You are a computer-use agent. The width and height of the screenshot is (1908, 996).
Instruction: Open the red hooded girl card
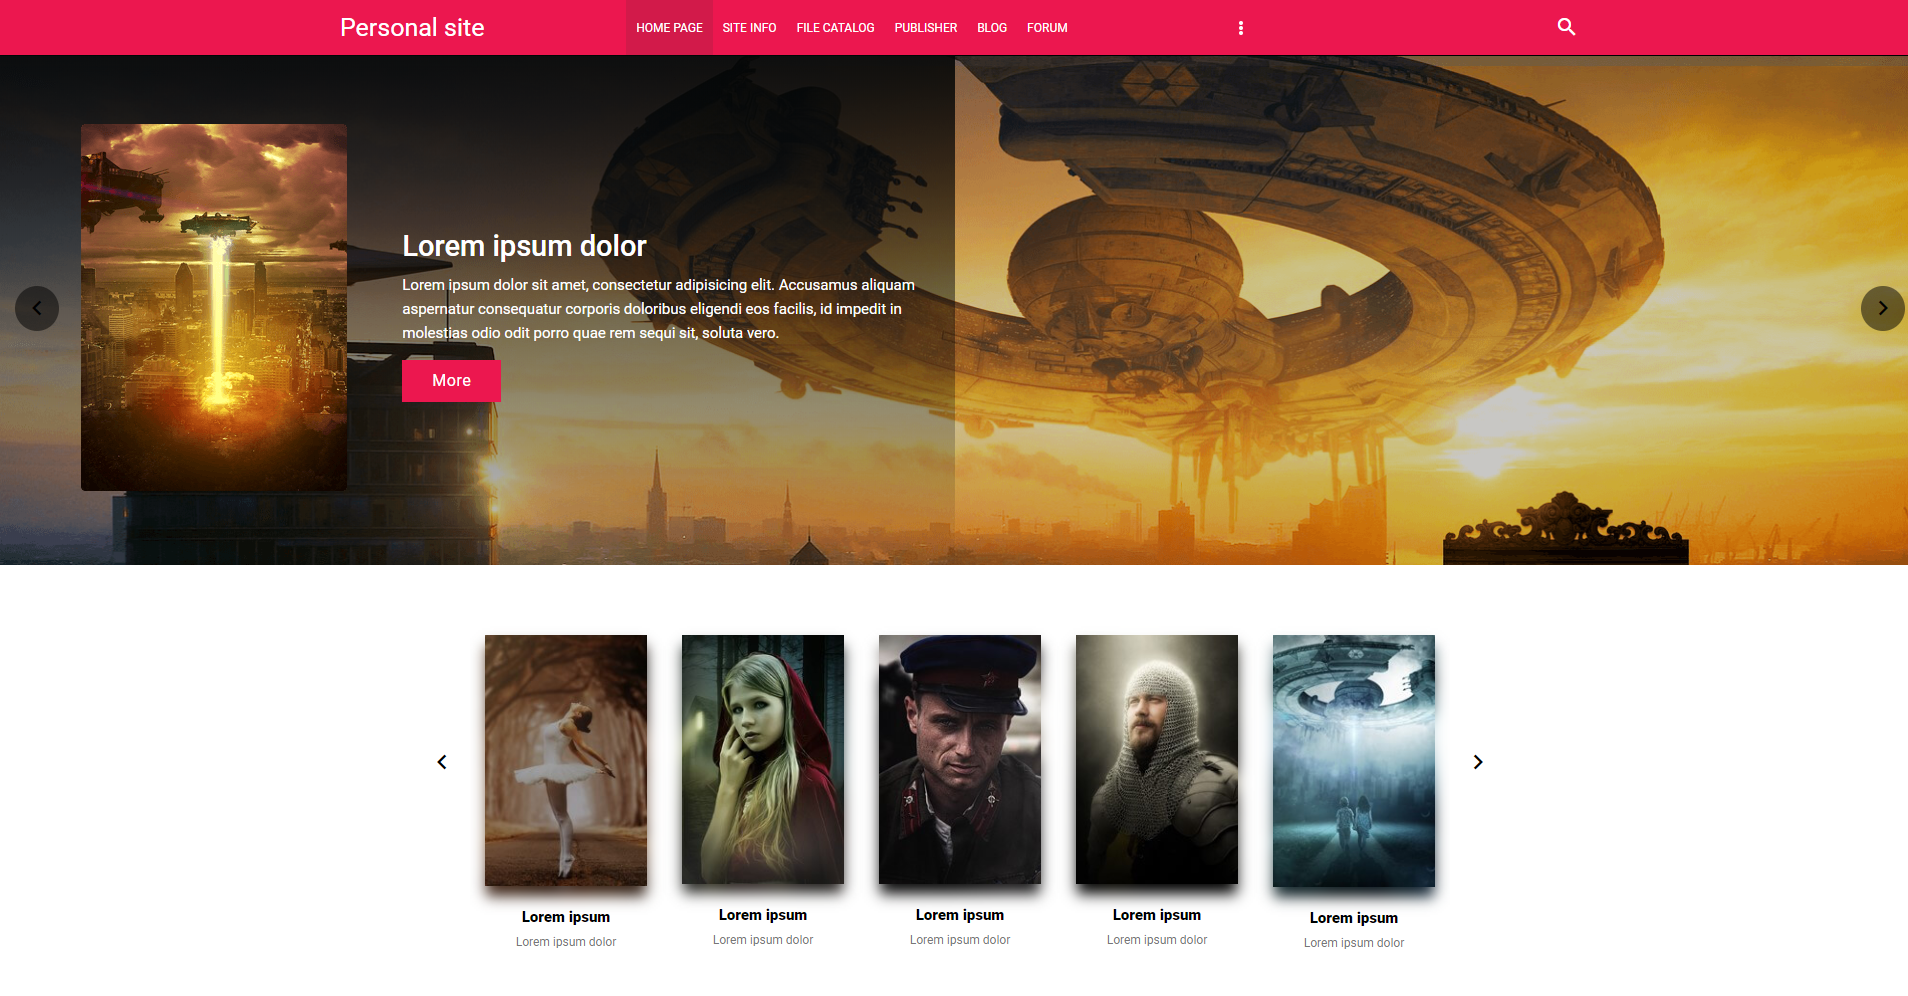(763, 759)
